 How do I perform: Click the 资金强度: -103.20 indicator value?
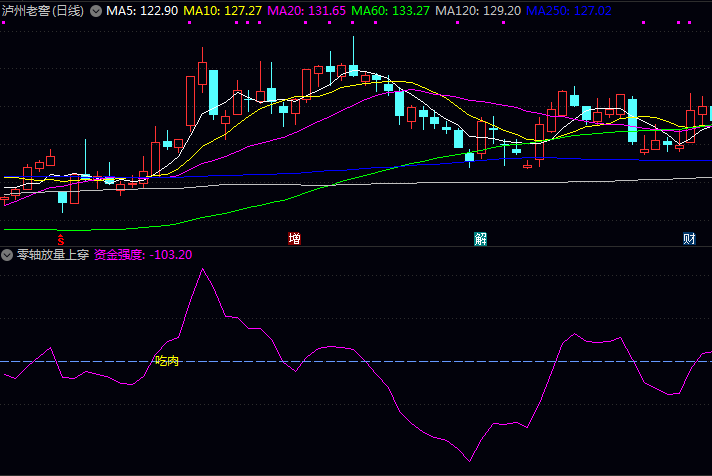tap(143, 255)
